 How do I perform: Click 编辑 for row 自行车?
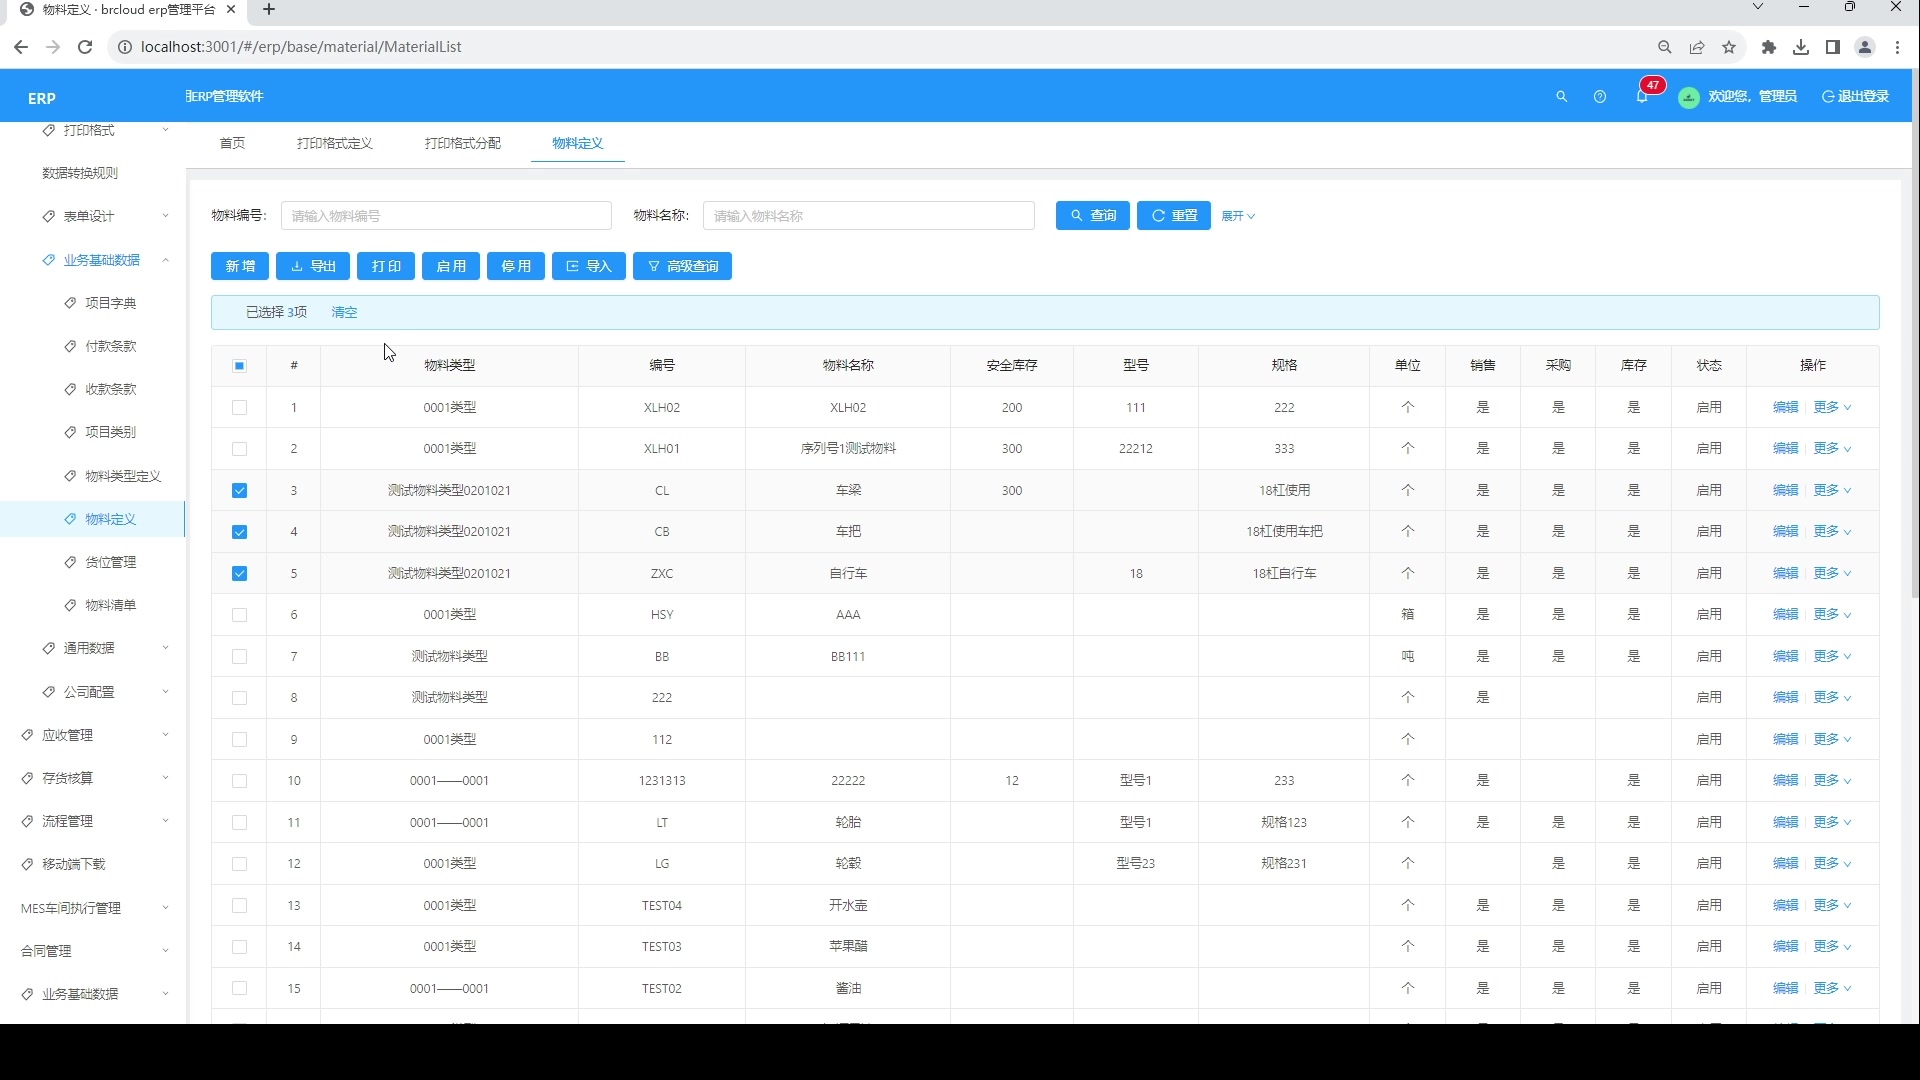point(1786,573)
